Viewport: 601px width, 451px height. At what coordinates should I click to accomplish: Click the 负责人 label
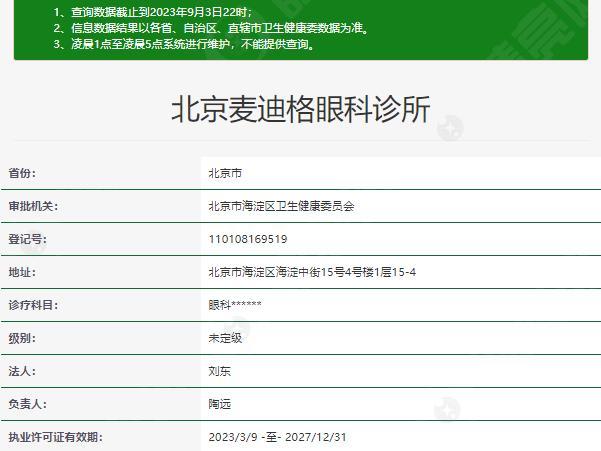(28, 404)
